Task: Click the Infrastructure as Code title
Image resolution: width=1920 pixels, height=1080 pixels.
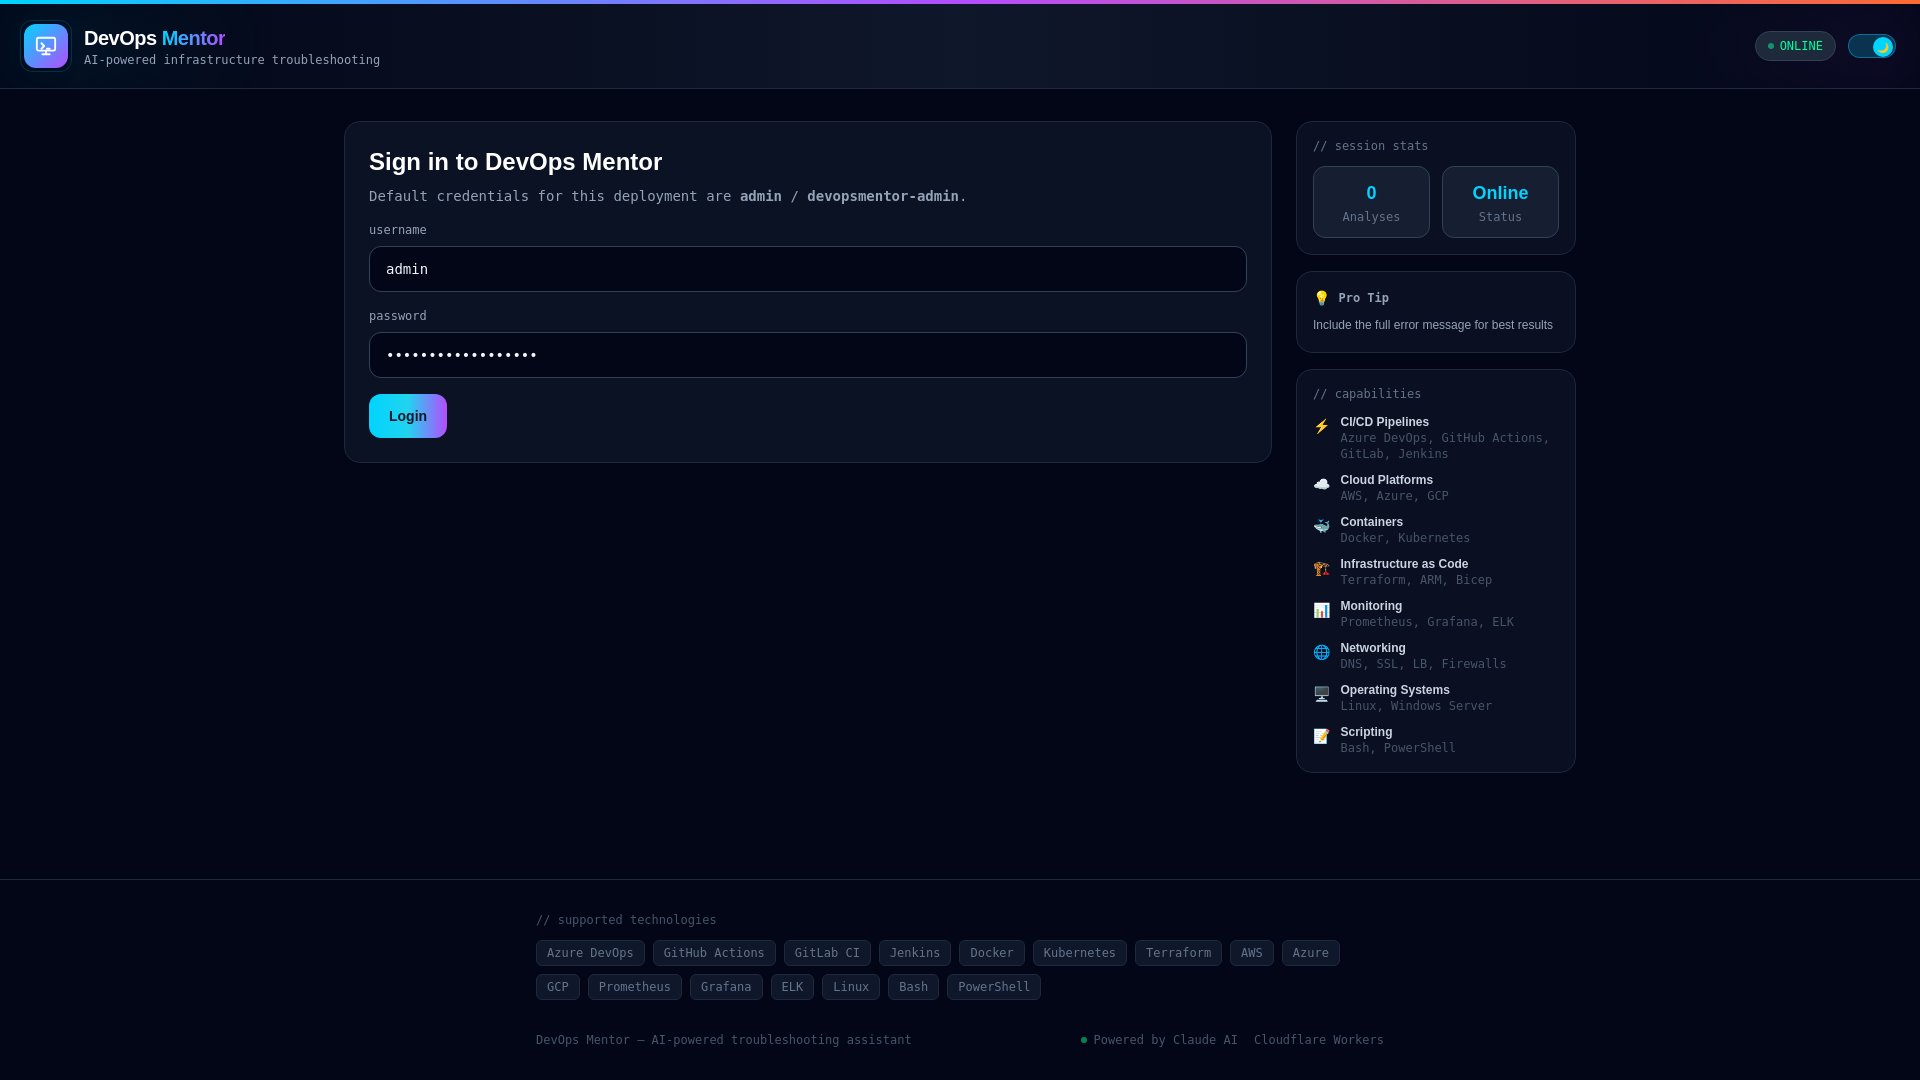Action: [1405, 564]
